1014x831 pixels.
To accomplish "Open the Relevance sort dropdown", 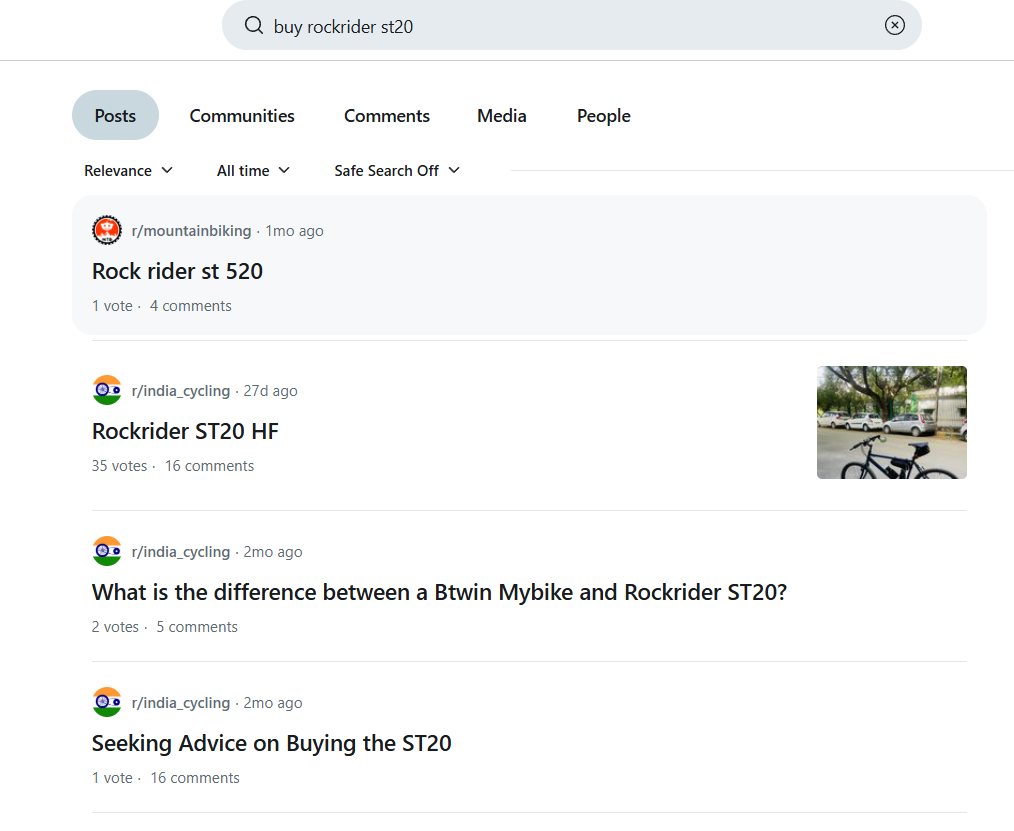I will (x=128, y=171).
